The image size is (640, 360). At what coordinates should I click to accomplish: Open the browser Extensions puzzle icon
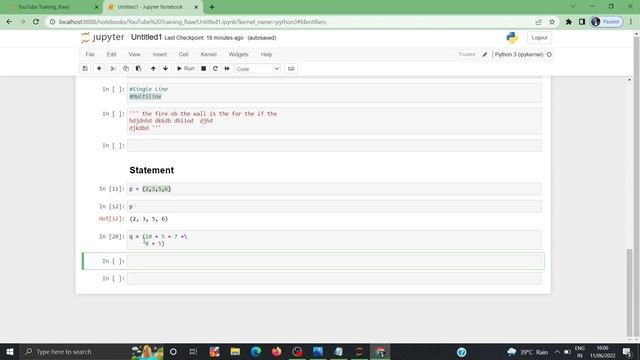(x=569, y=22)
